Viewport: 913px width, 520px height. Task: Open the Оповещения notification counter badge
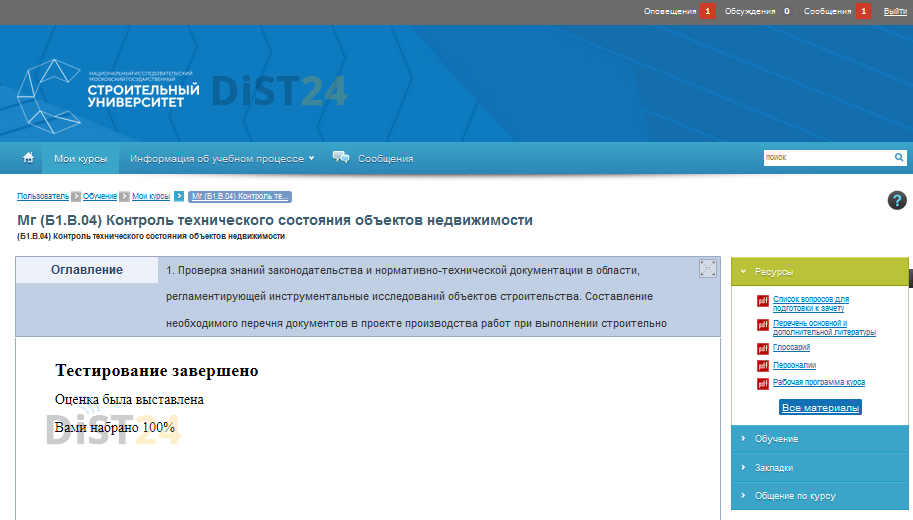(x=707, y=11)
